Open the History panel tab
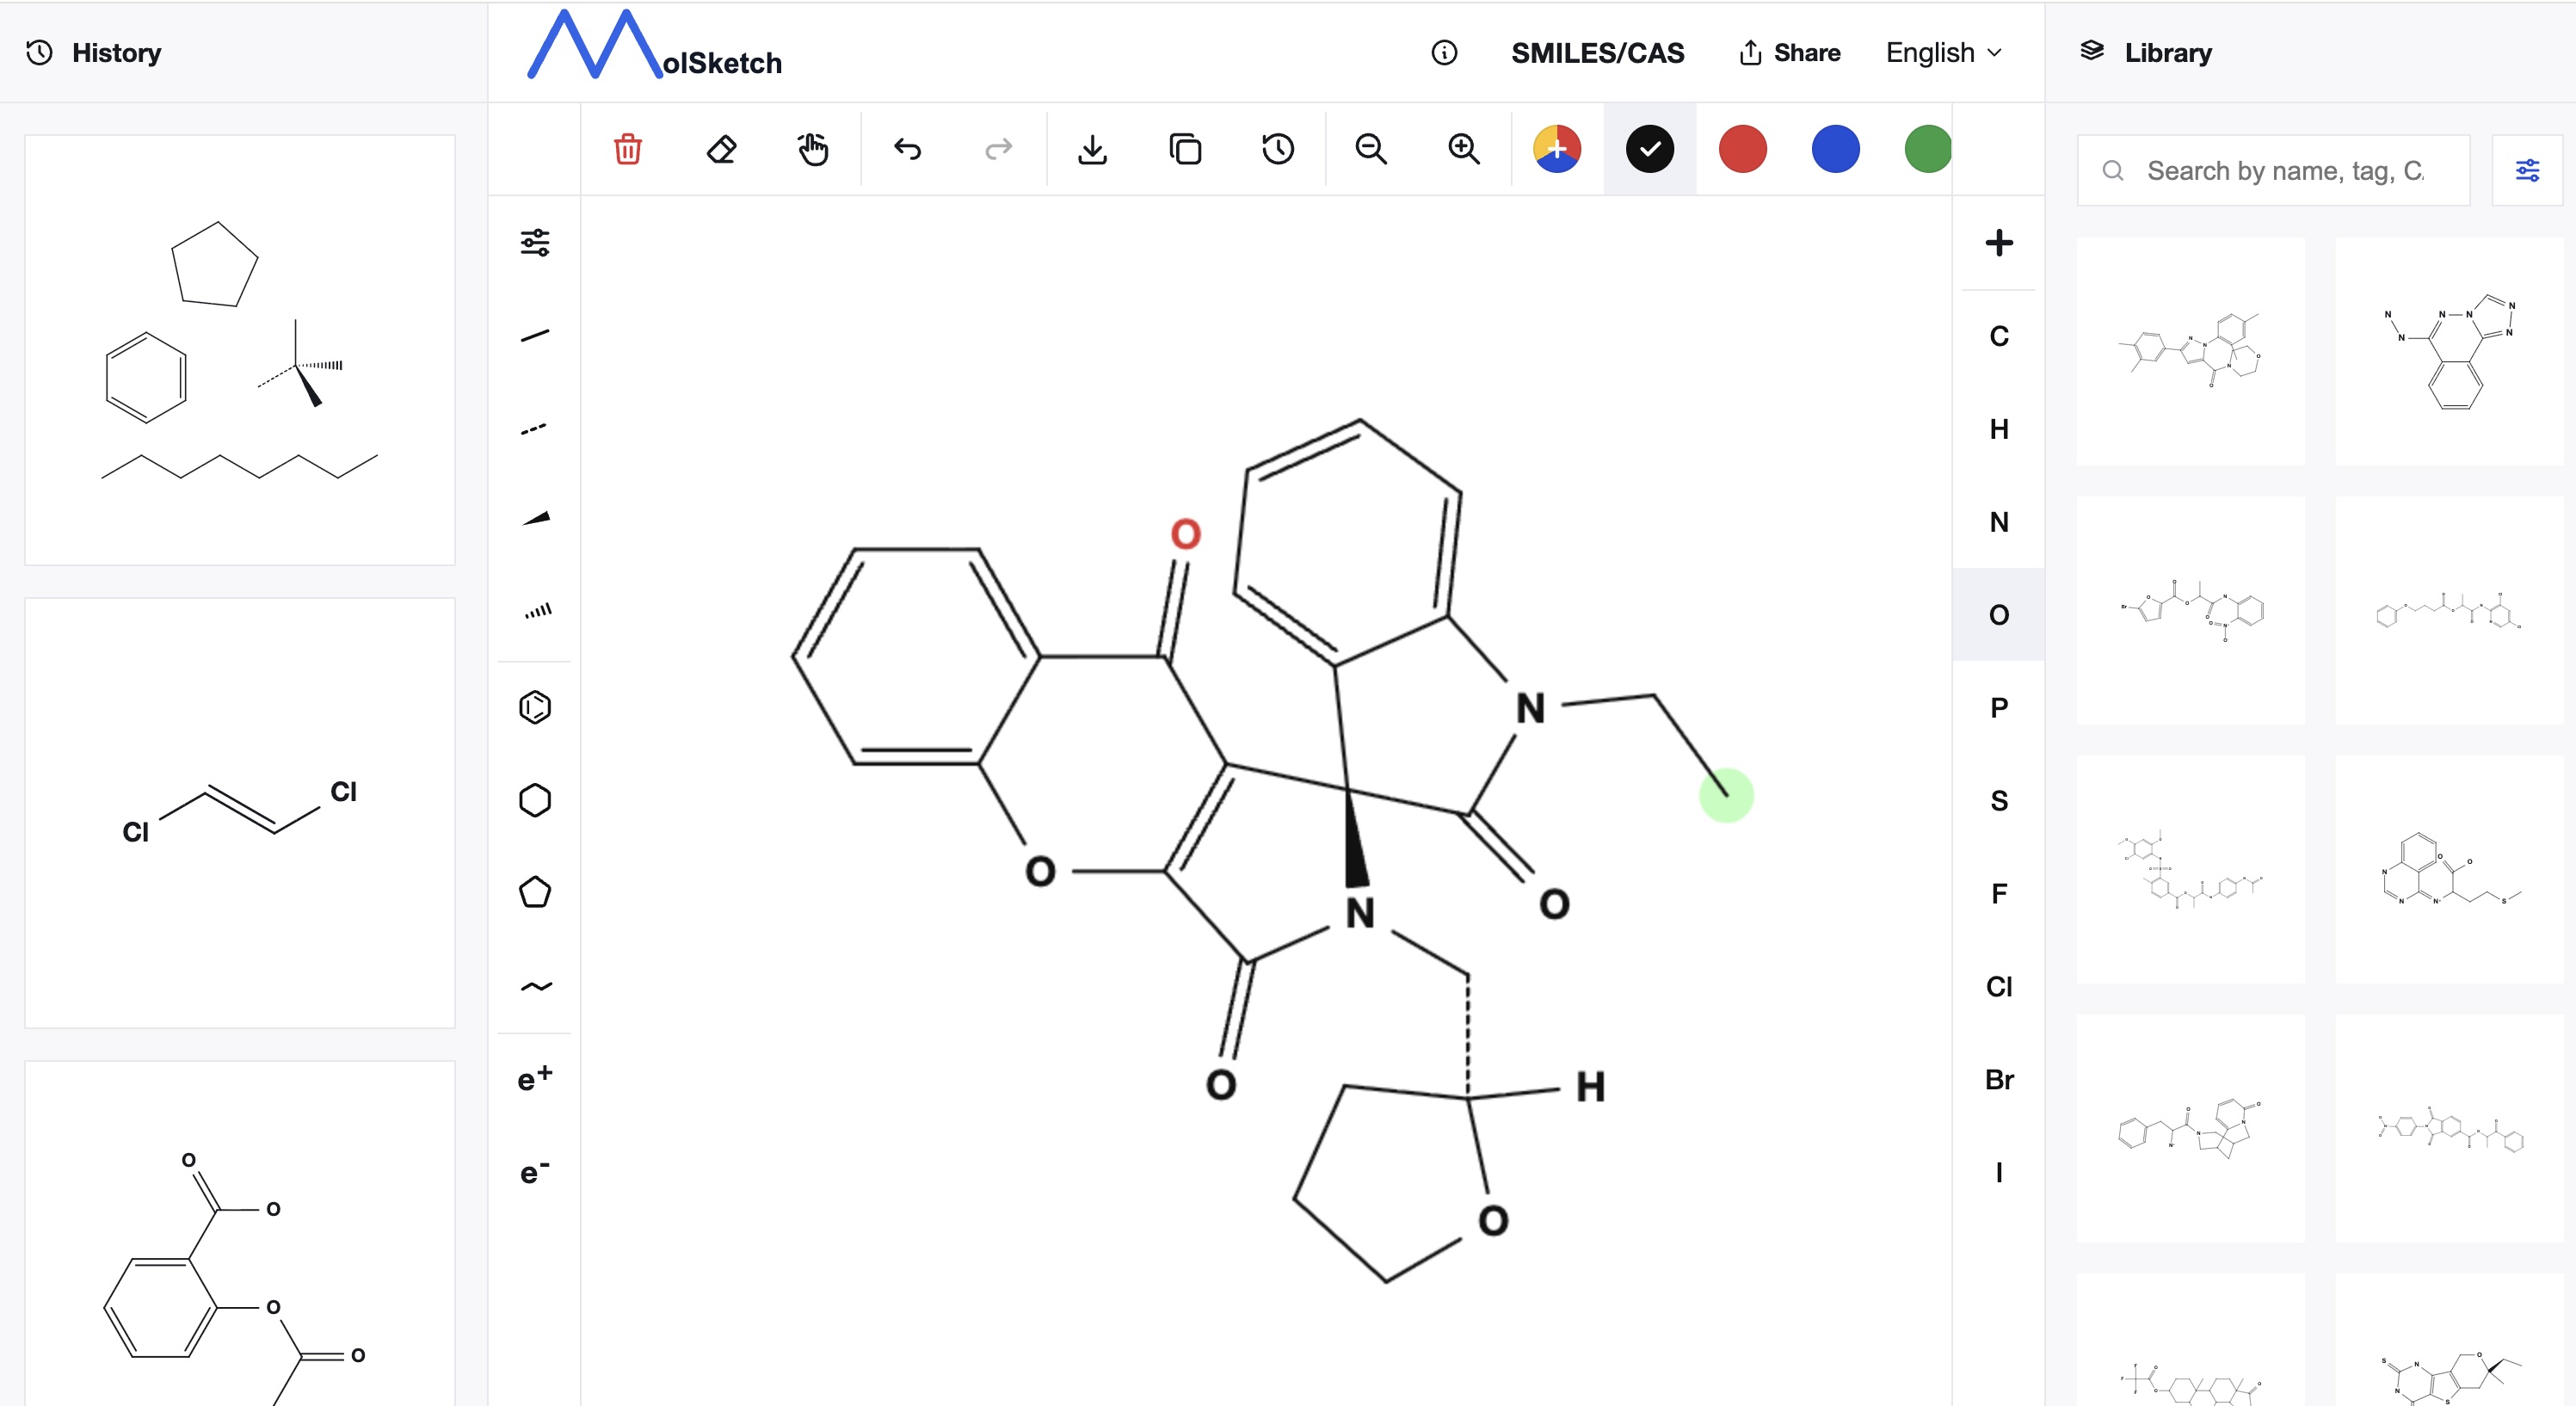This screenshot has width=2576, height=1406. (95, 52)
